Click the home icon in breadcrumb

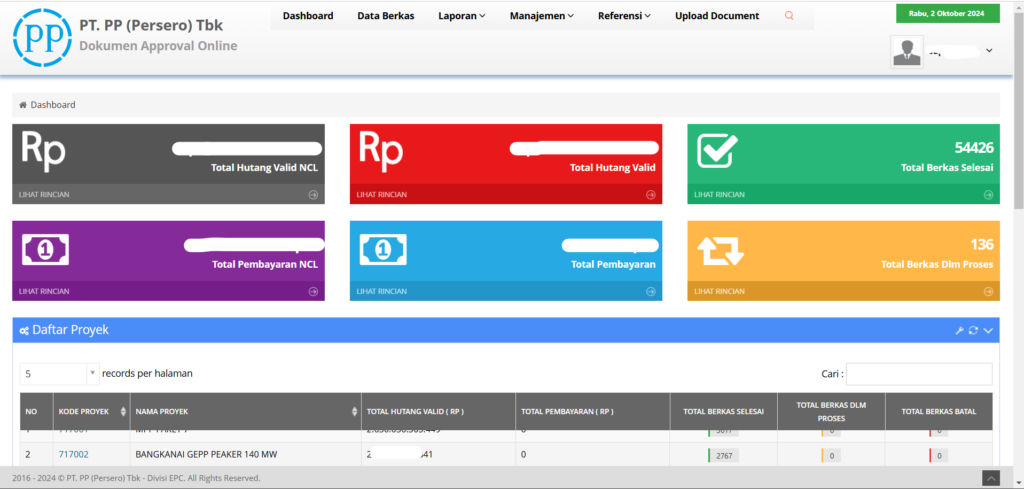(23, 105)
